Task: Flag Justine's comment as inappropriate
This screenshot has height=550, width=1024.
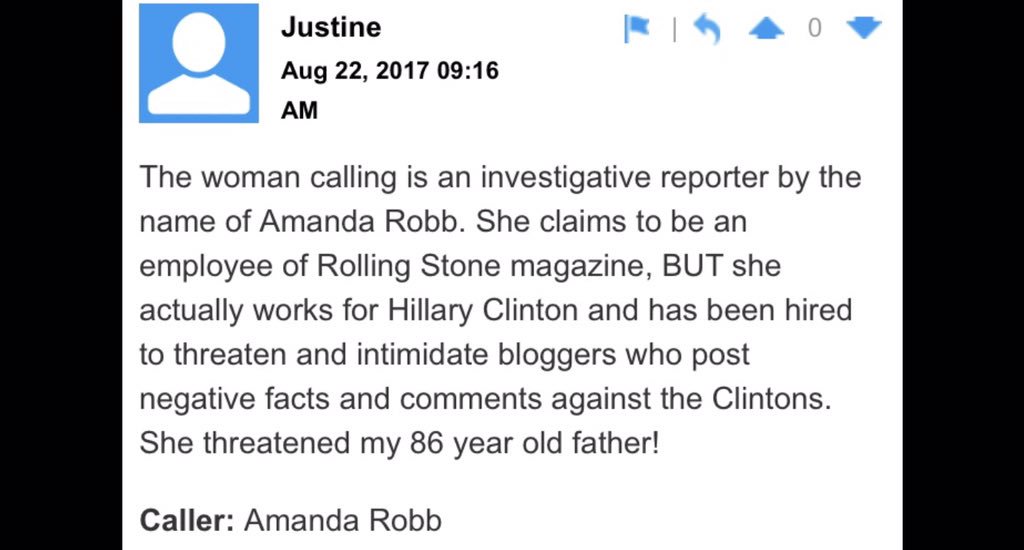Action: tap(636, 29)
